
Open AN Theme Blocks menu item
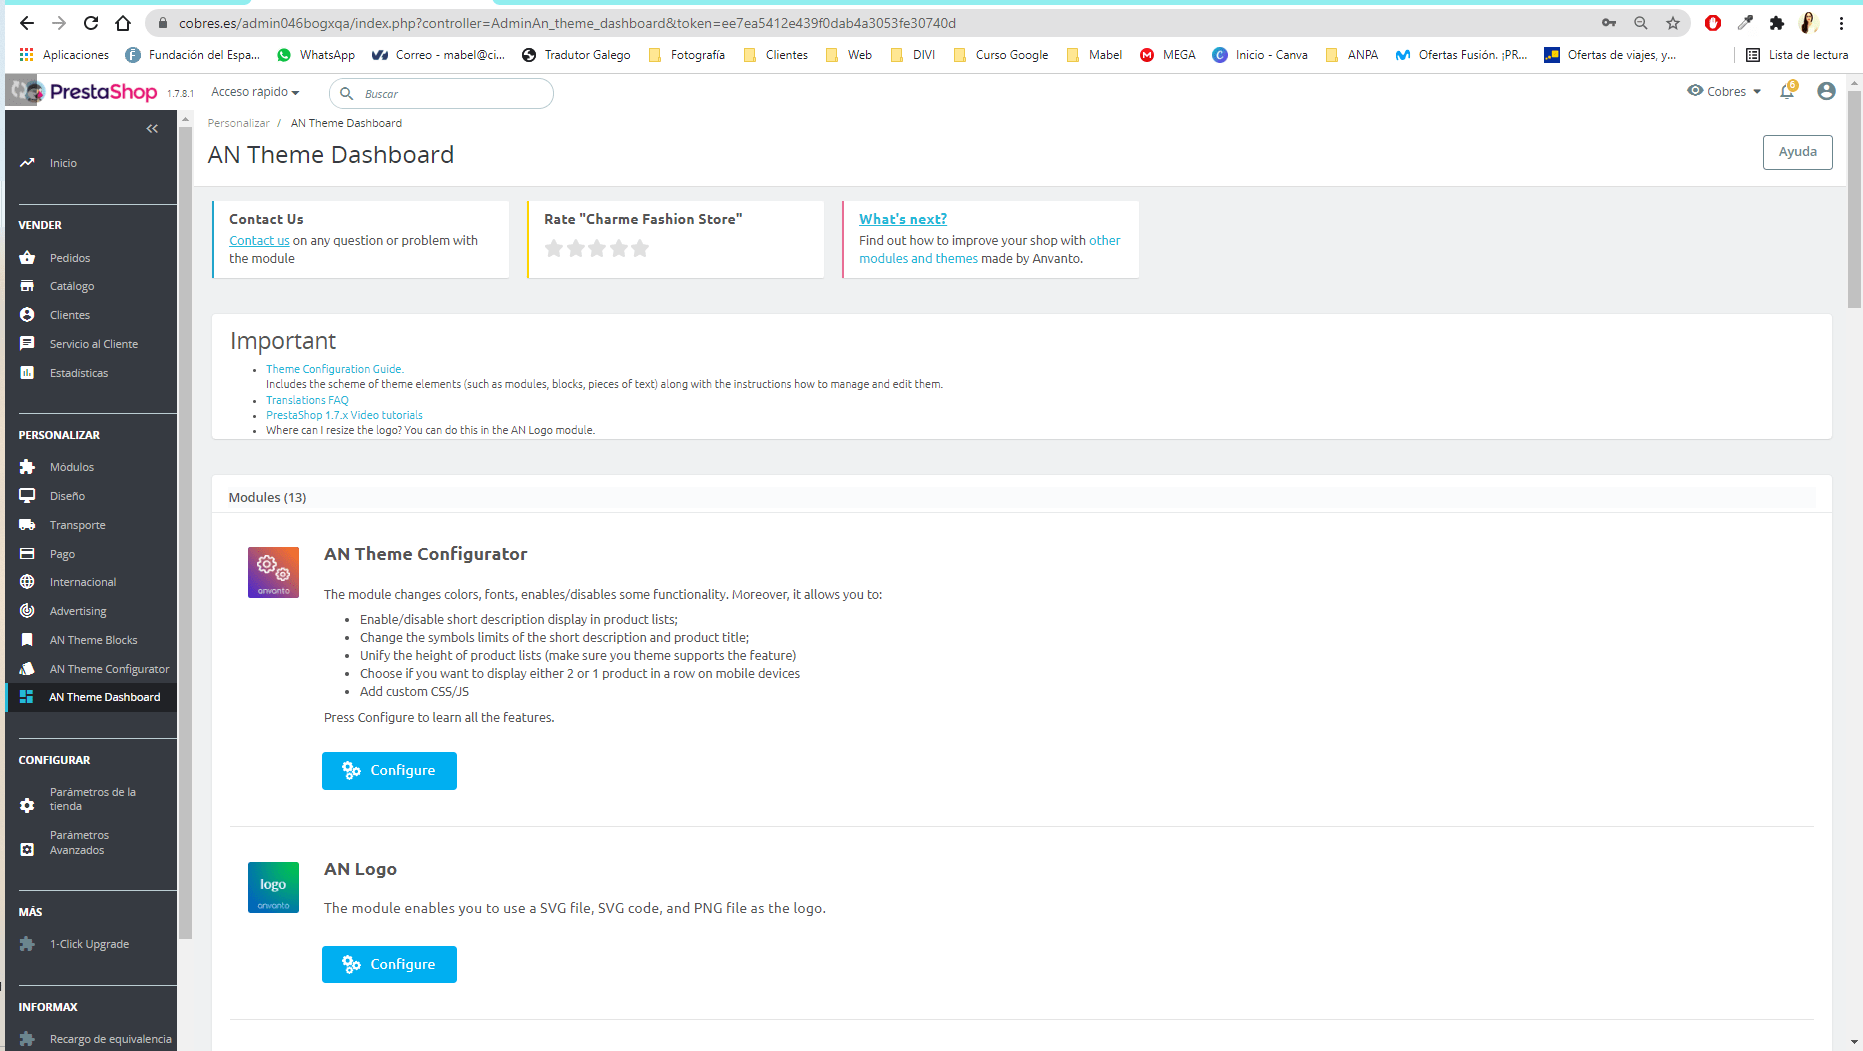pos(94,640)
